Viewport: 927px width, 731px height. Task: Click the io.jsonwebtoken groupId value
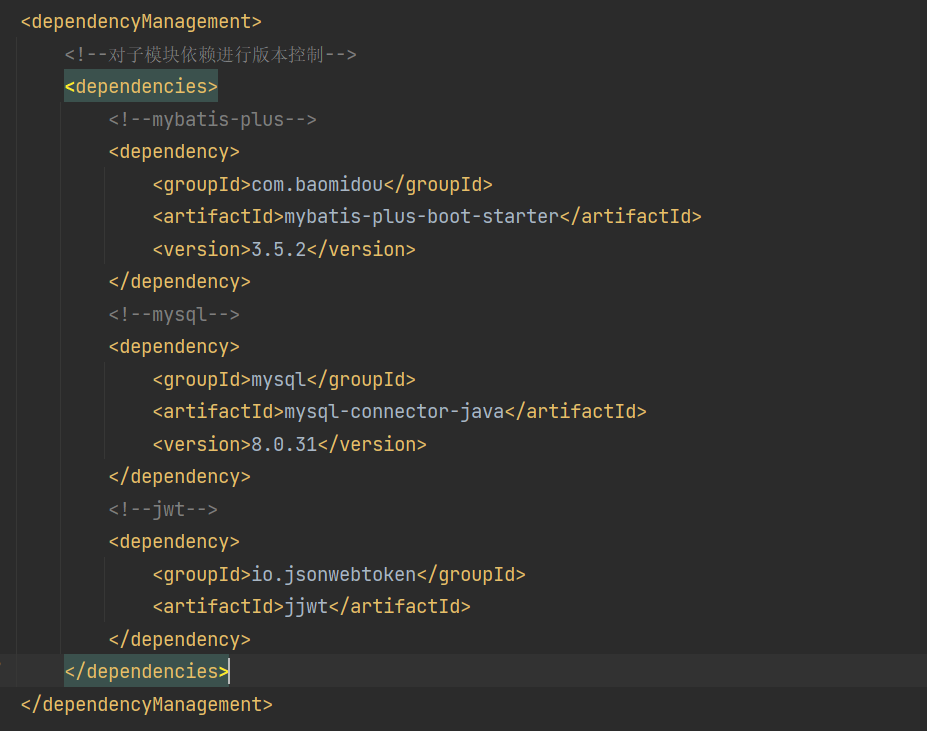(x=333, y=574)
